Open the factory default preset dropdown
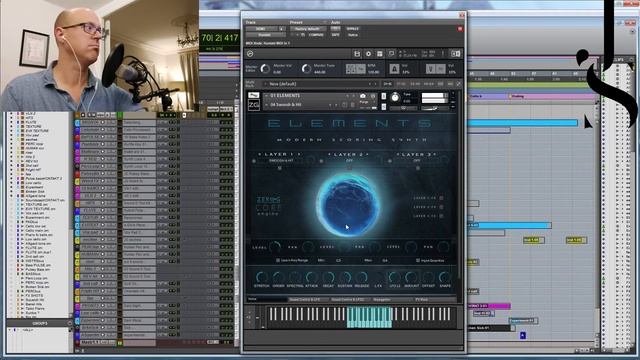 (x=308, y=29)
